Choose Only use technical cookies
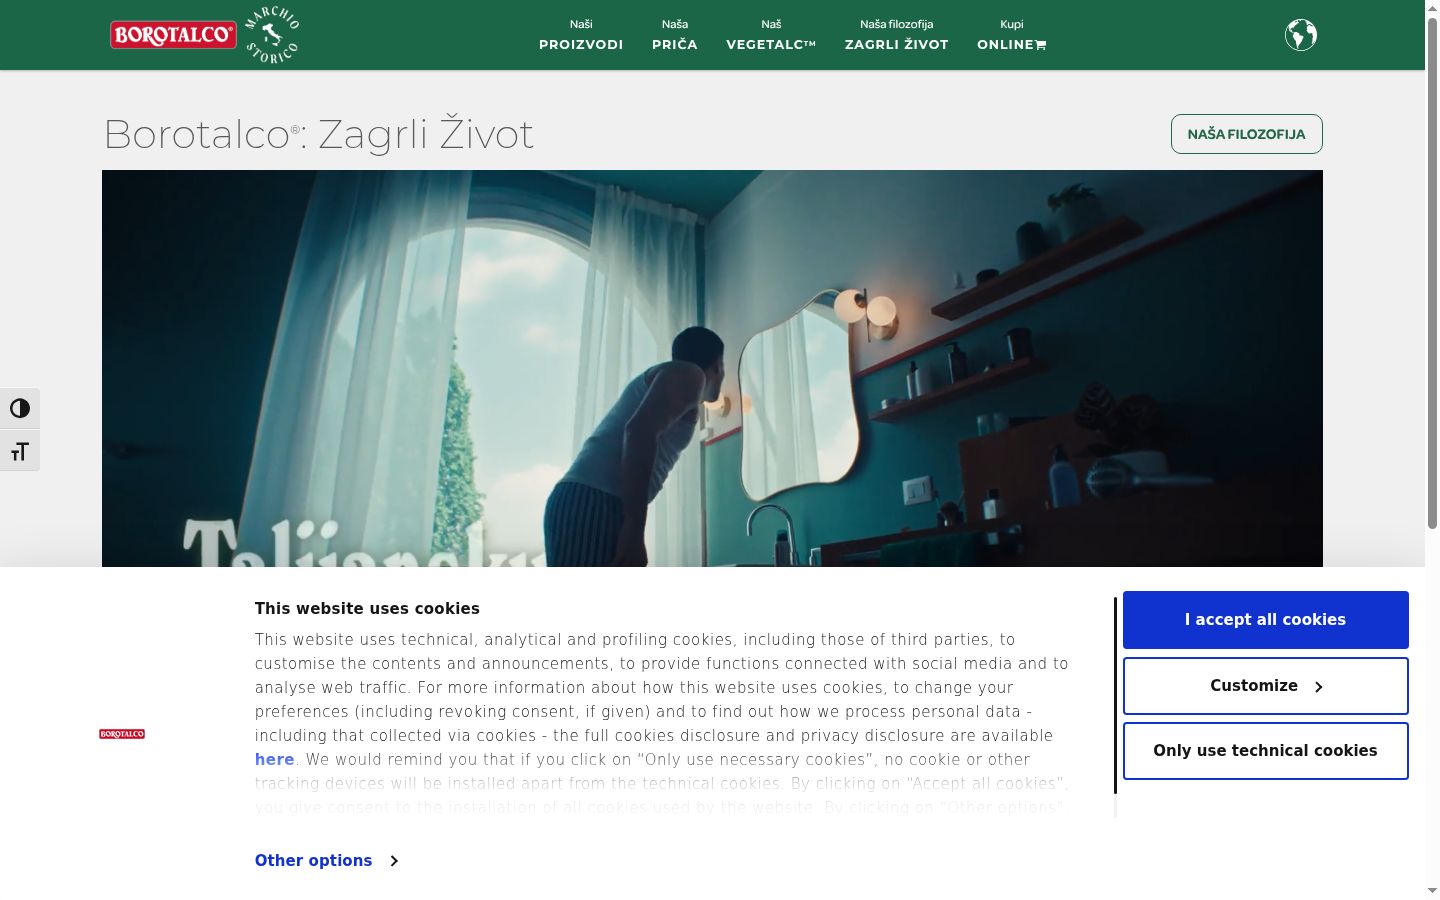Screen dimensions: 1440x900 pyautogui.click(x=1266, y=751)
